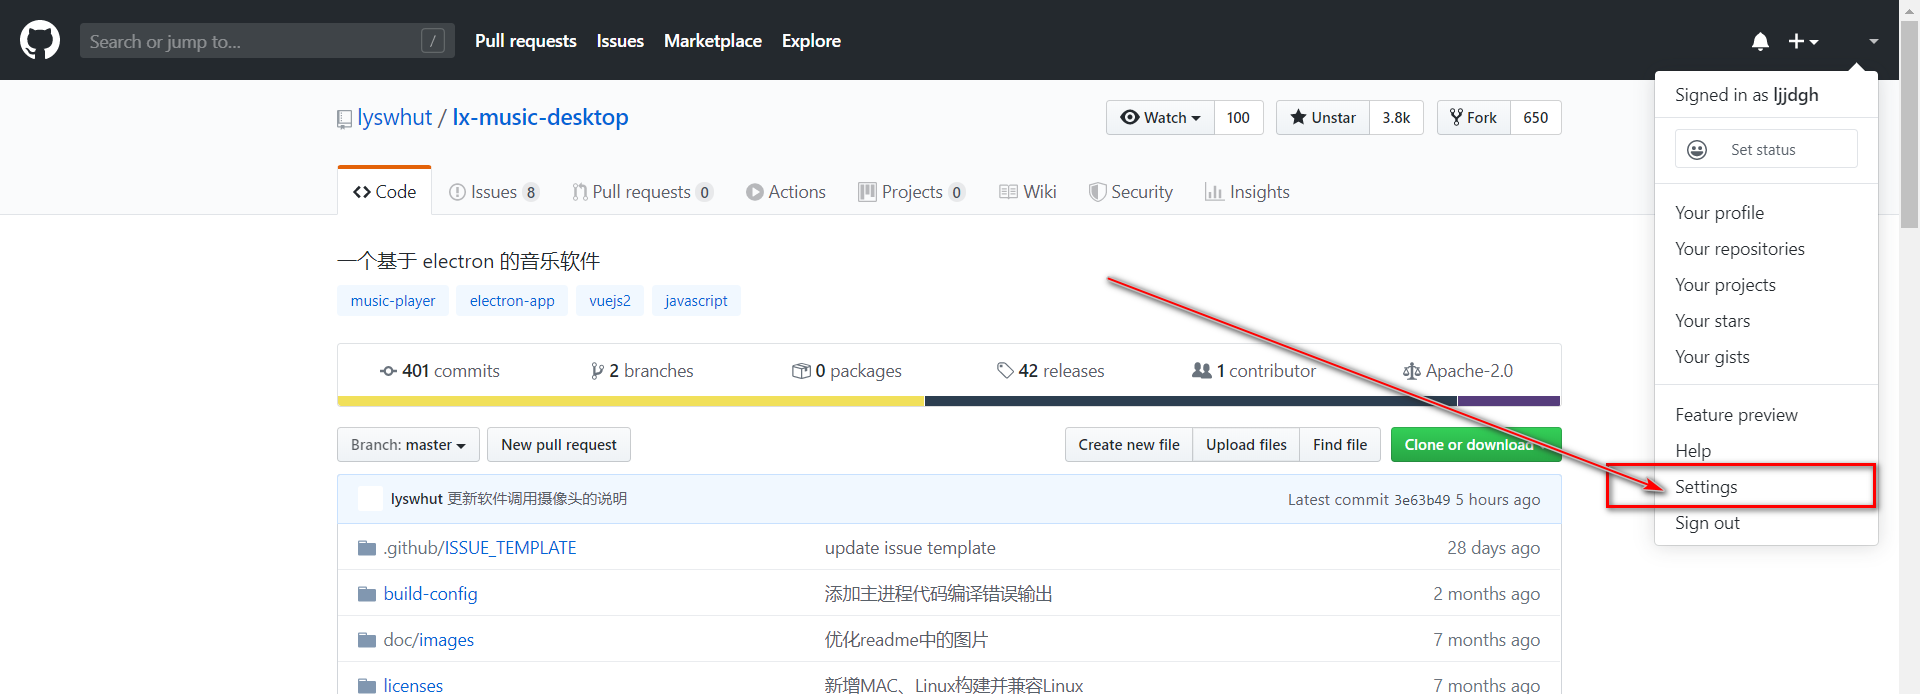1920x694 pixels.
Task: Click the electron-app topic tag
Action: pos(512,301)
